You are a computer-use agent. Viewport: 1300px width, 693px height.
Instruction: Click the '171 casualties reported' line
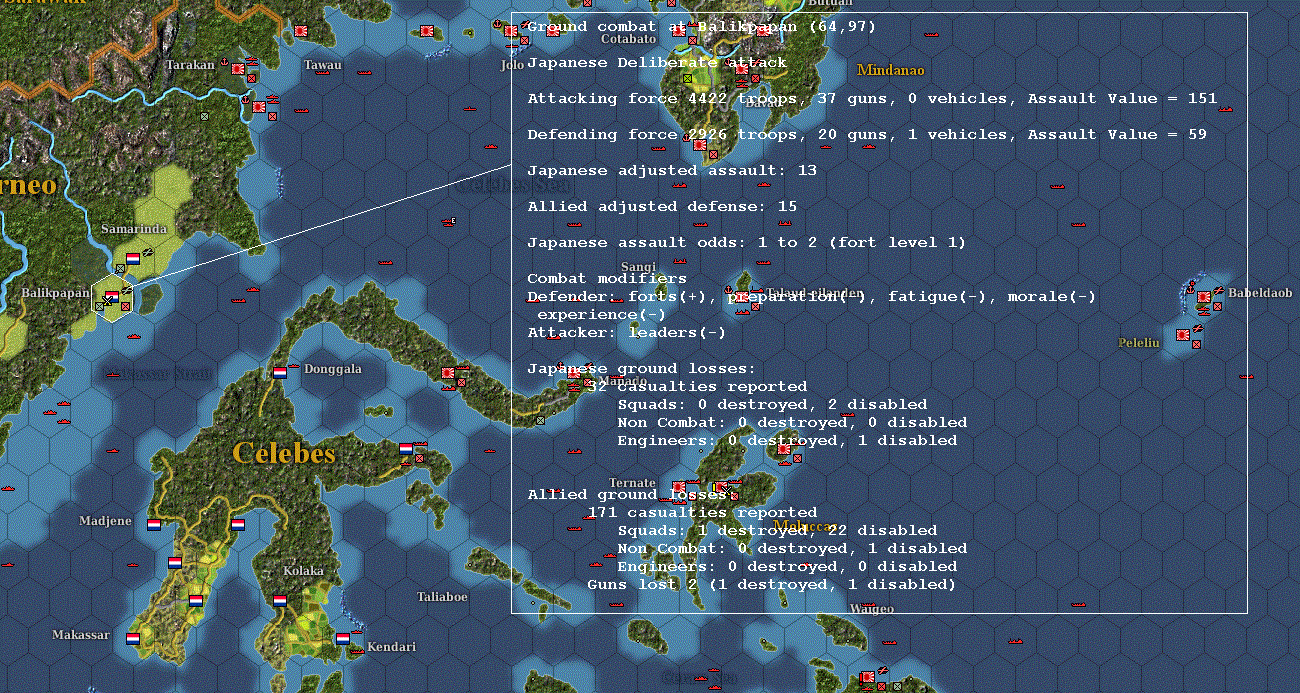tap(702, 512)
